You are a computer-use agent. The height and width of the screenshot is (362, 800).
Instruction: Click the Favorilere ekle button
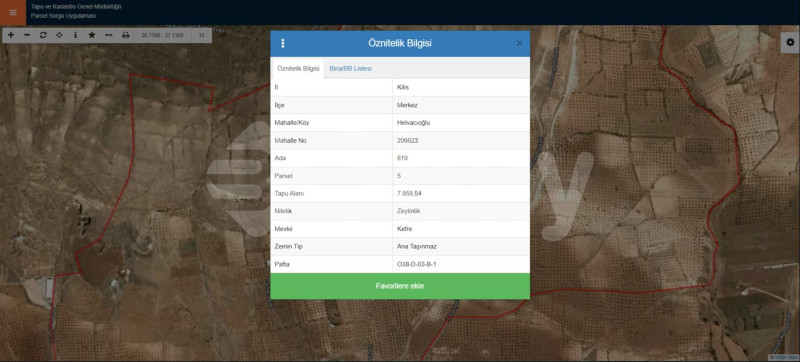click(400, 286)
